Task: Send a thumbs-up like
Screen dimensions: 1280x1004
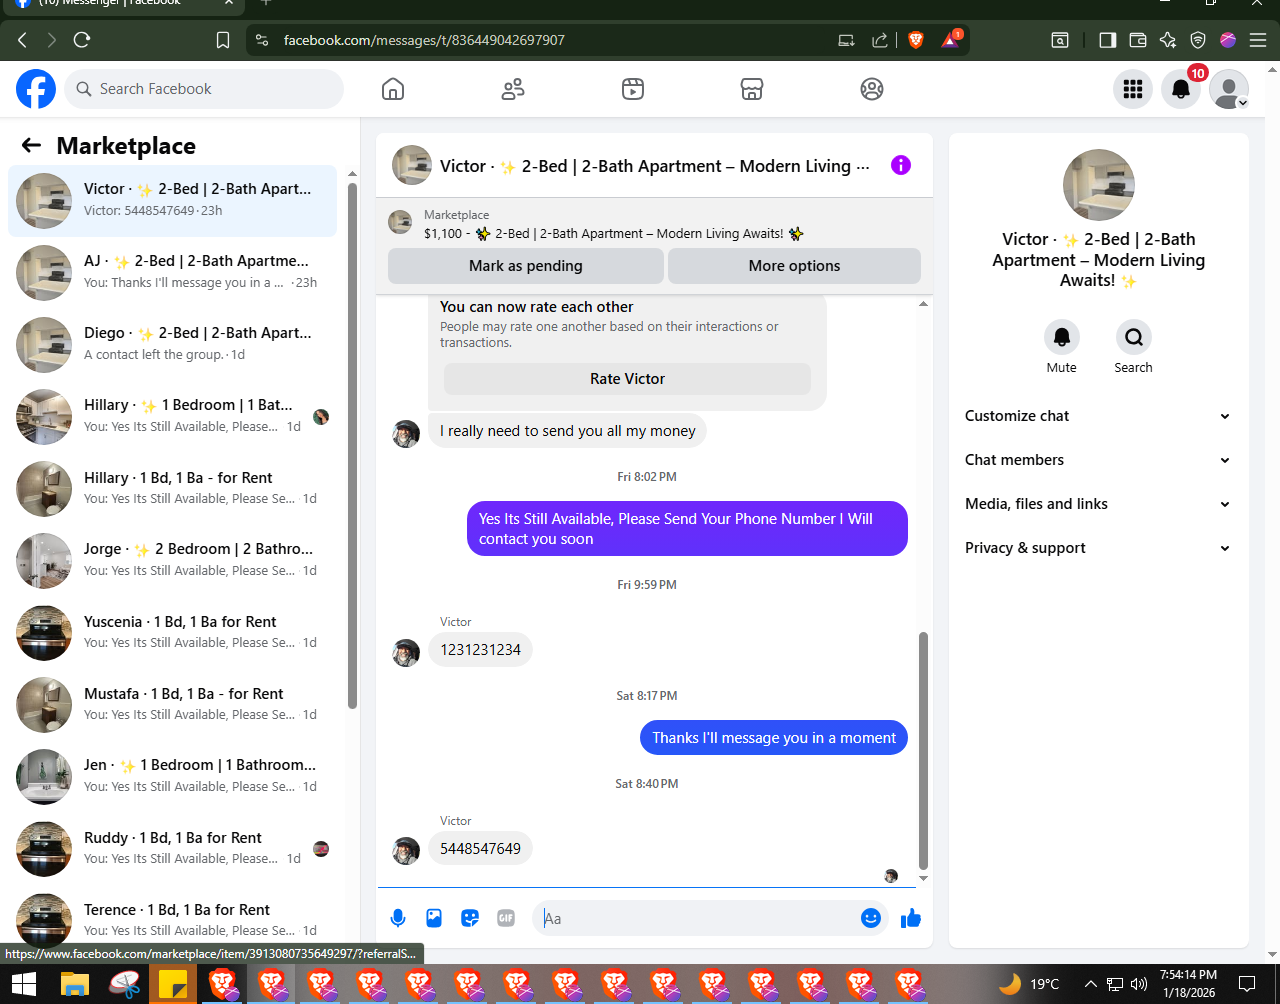Action: tap(910, 918)
